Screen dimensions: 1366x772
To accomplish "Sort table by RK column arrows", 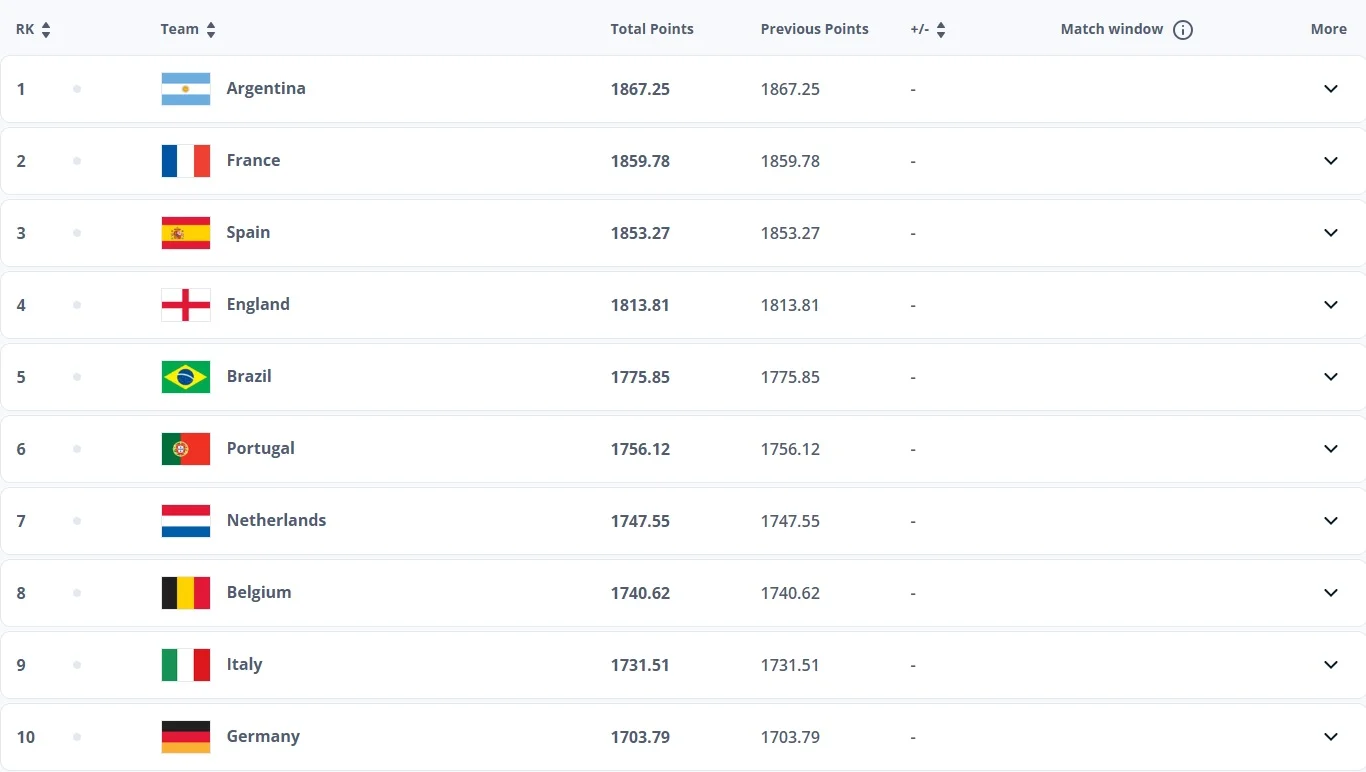I will (x=46, y=30).
